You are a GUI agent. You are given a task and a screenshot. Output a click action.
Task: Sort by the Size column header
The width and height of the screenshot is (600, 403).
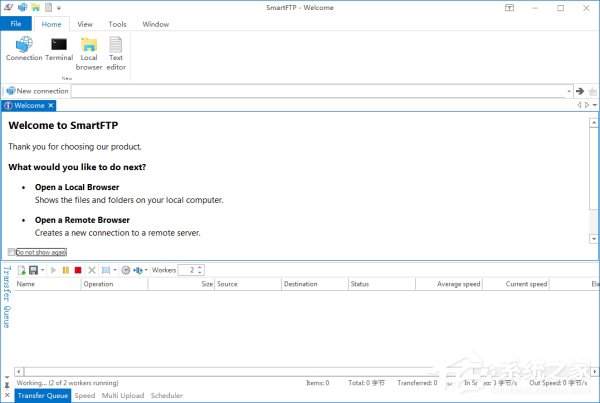coord(181,284)
